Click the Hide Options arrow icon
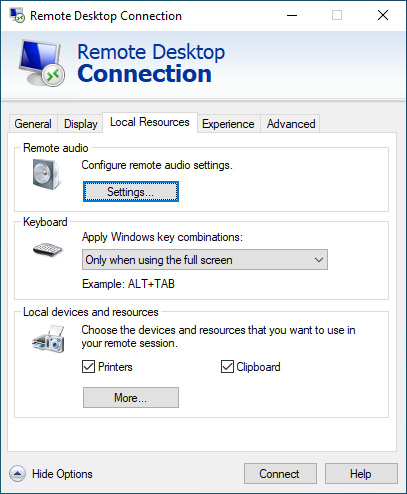 pos(17,473)
